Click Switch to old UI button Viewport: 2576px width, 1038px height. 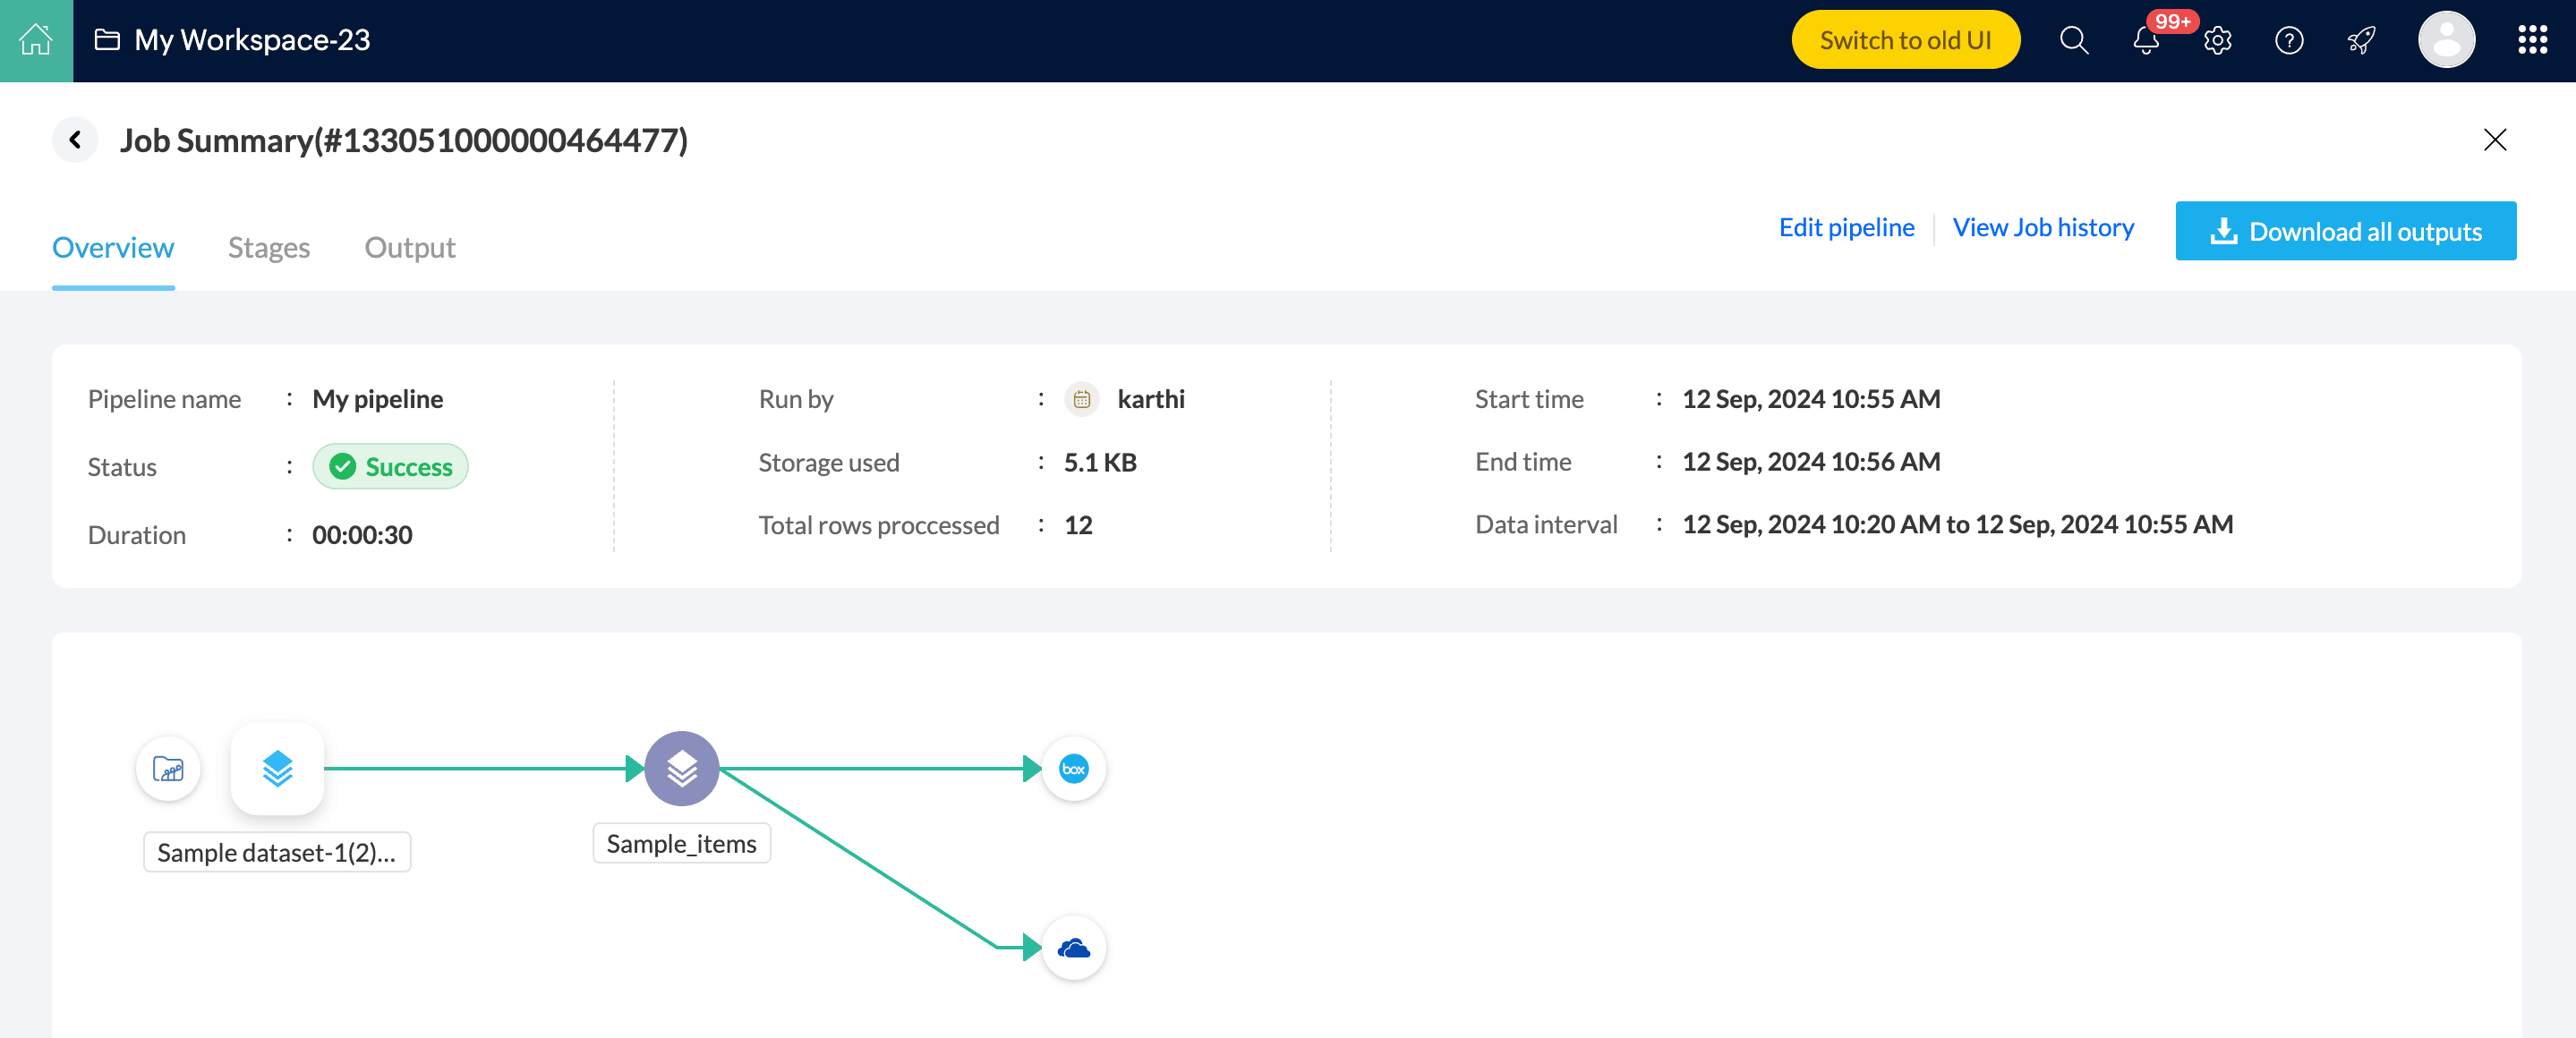[x=1904, y=40]
